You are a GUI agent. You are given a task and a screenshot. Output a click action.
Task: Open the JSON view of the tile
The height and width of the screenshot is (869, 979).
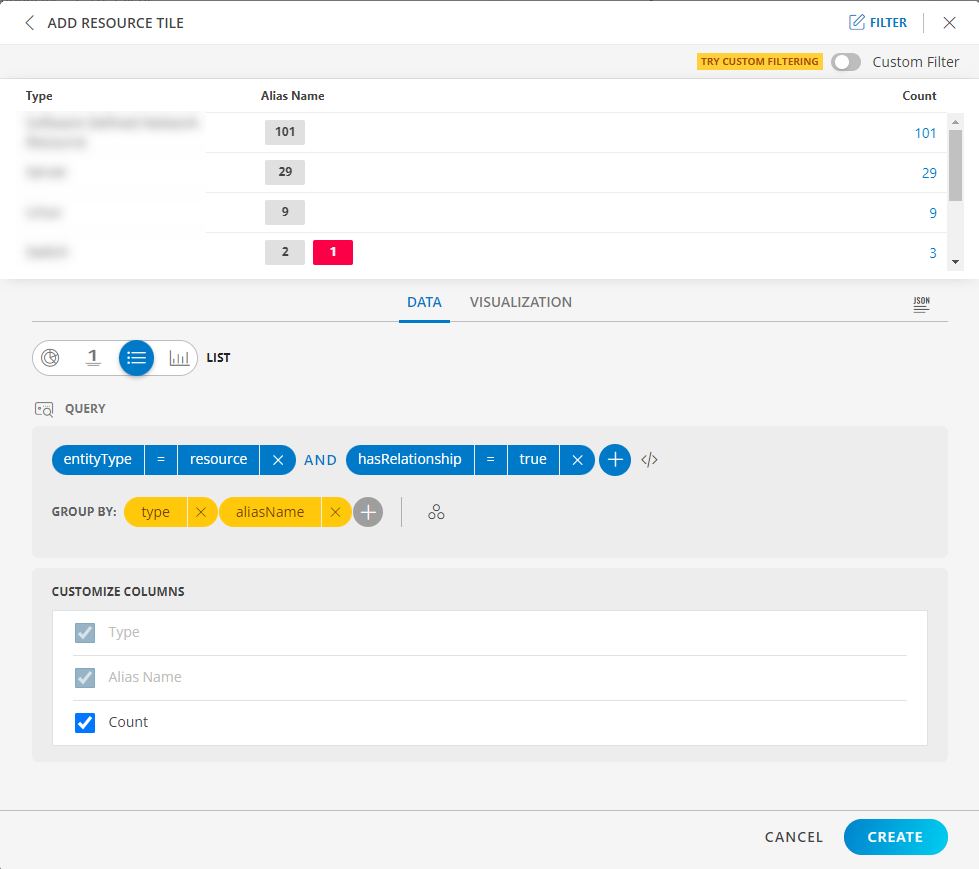click(920, 303)
